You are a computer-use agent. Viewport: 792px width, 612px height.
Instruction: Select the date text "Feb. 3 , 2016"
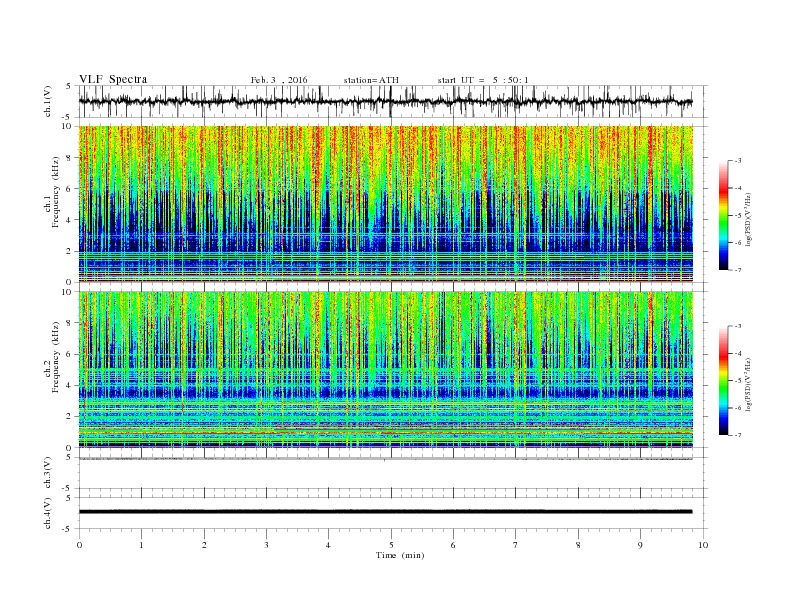279,80
